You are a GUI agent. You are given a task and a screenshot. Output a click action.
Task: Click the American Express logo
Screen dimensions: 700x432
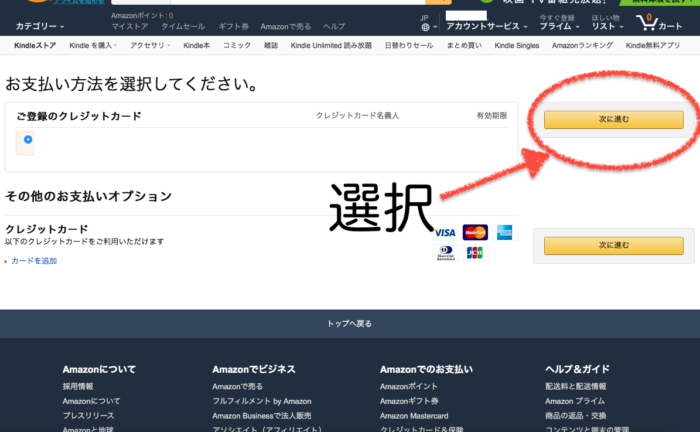point(504,233)
